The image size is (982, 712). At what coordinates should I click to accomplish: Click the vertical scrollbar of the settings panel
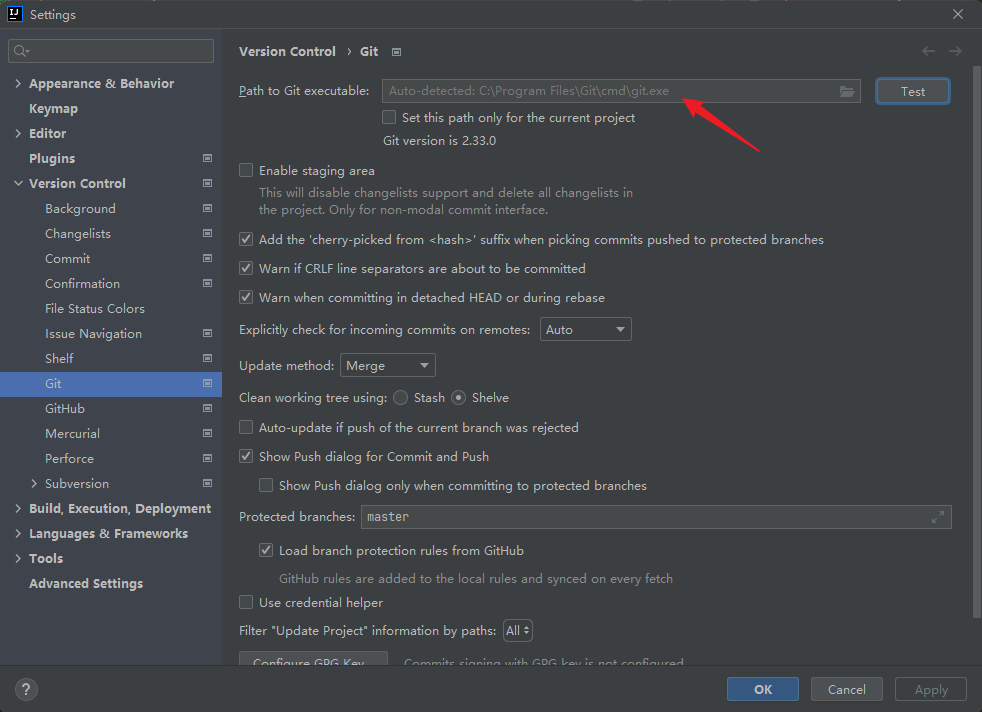[x=976, y=341]
